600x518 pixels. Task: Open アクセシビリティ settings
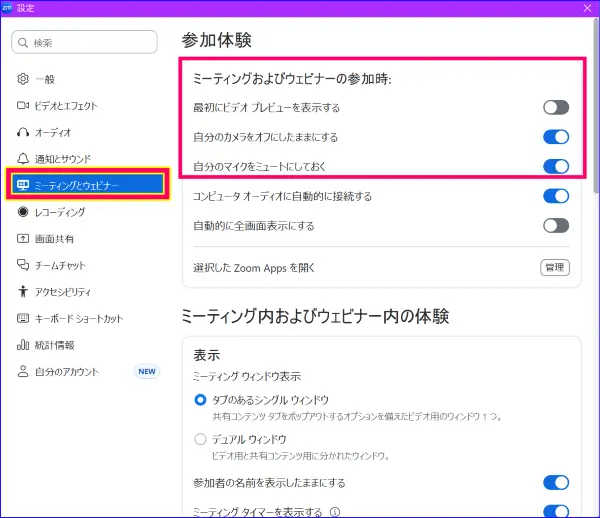tap(86, 292)
